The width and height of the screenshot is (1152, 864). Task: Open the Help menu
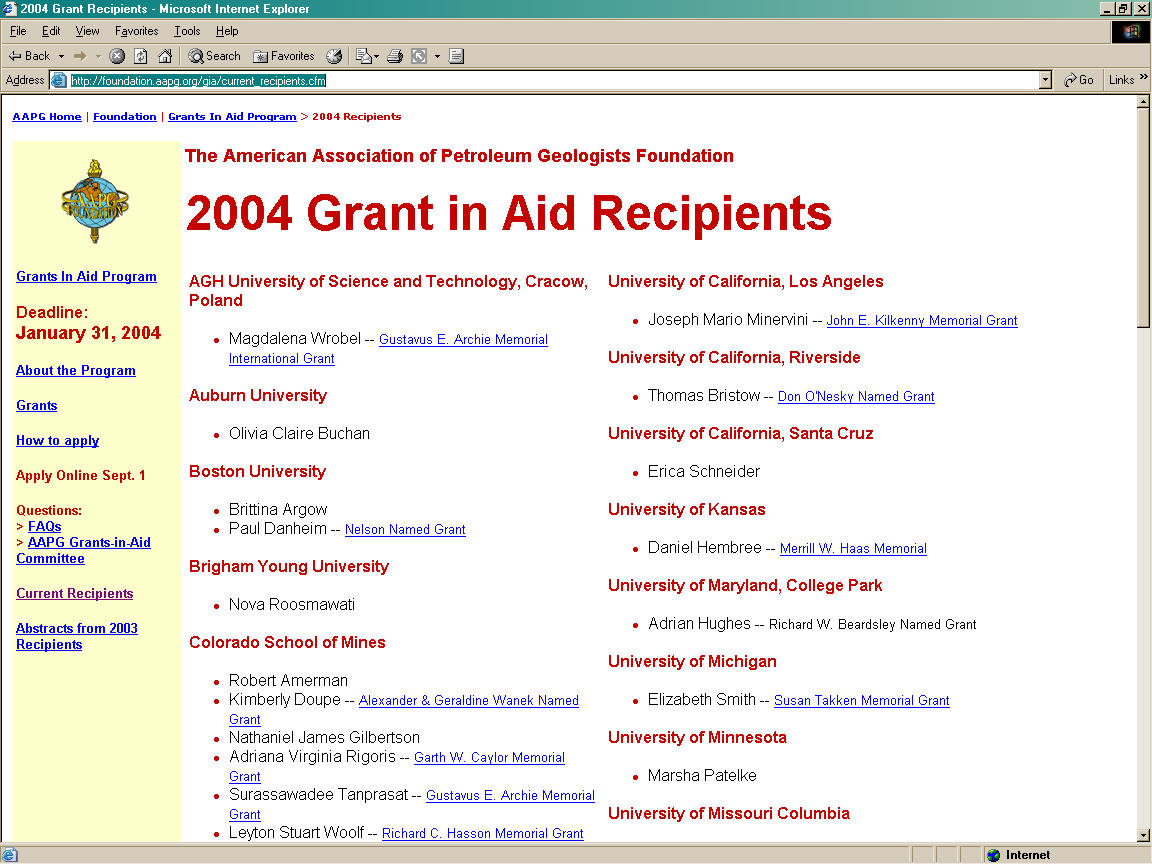(x=227, y=31)
